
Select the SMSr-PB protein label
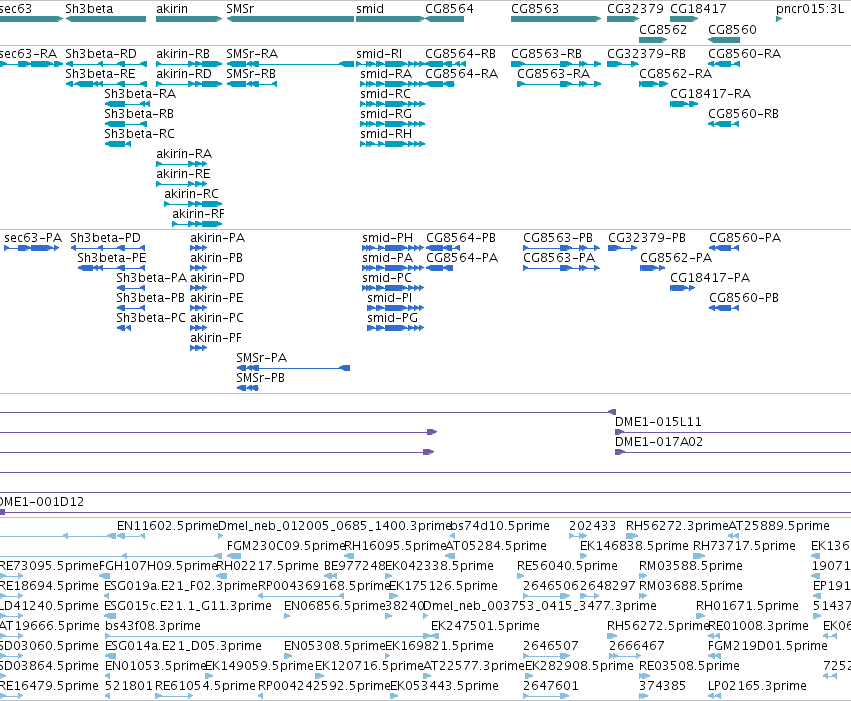(x=261, y=378)
